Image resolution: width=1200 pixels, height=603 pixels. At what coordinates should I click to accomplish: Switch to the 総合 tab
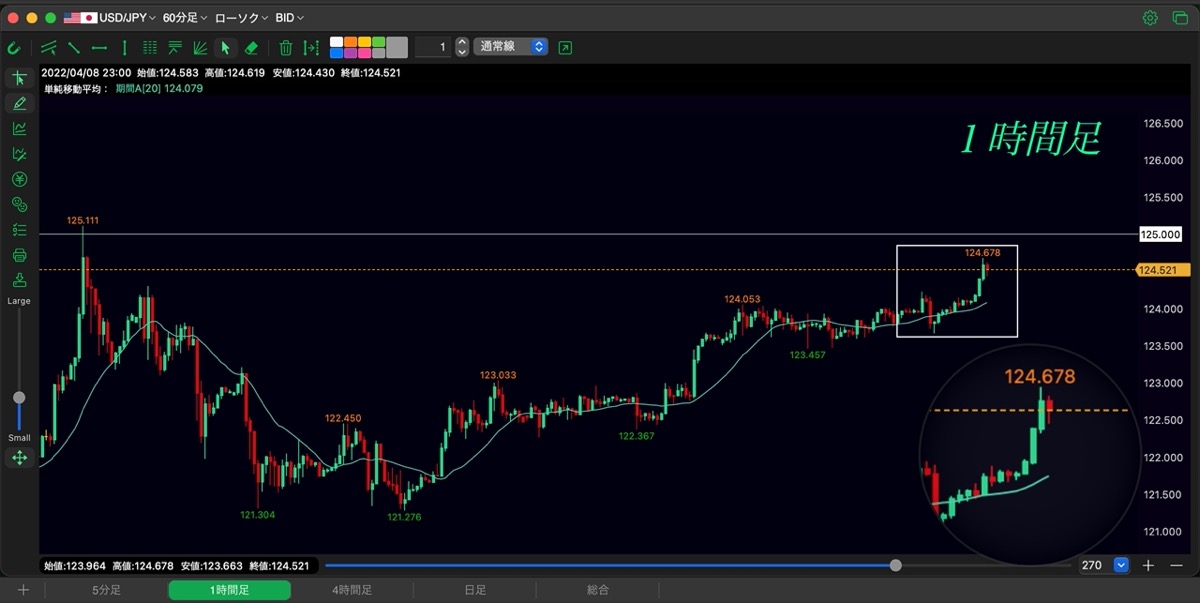tap(598, 590)
